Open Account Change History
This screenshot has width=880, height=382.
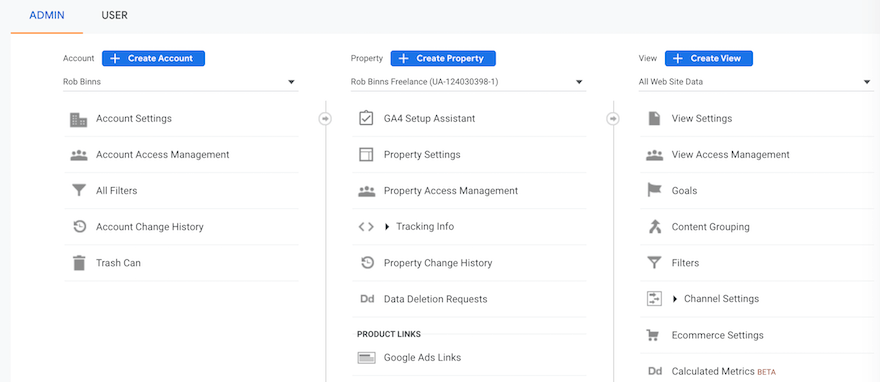tap(150, 227)
